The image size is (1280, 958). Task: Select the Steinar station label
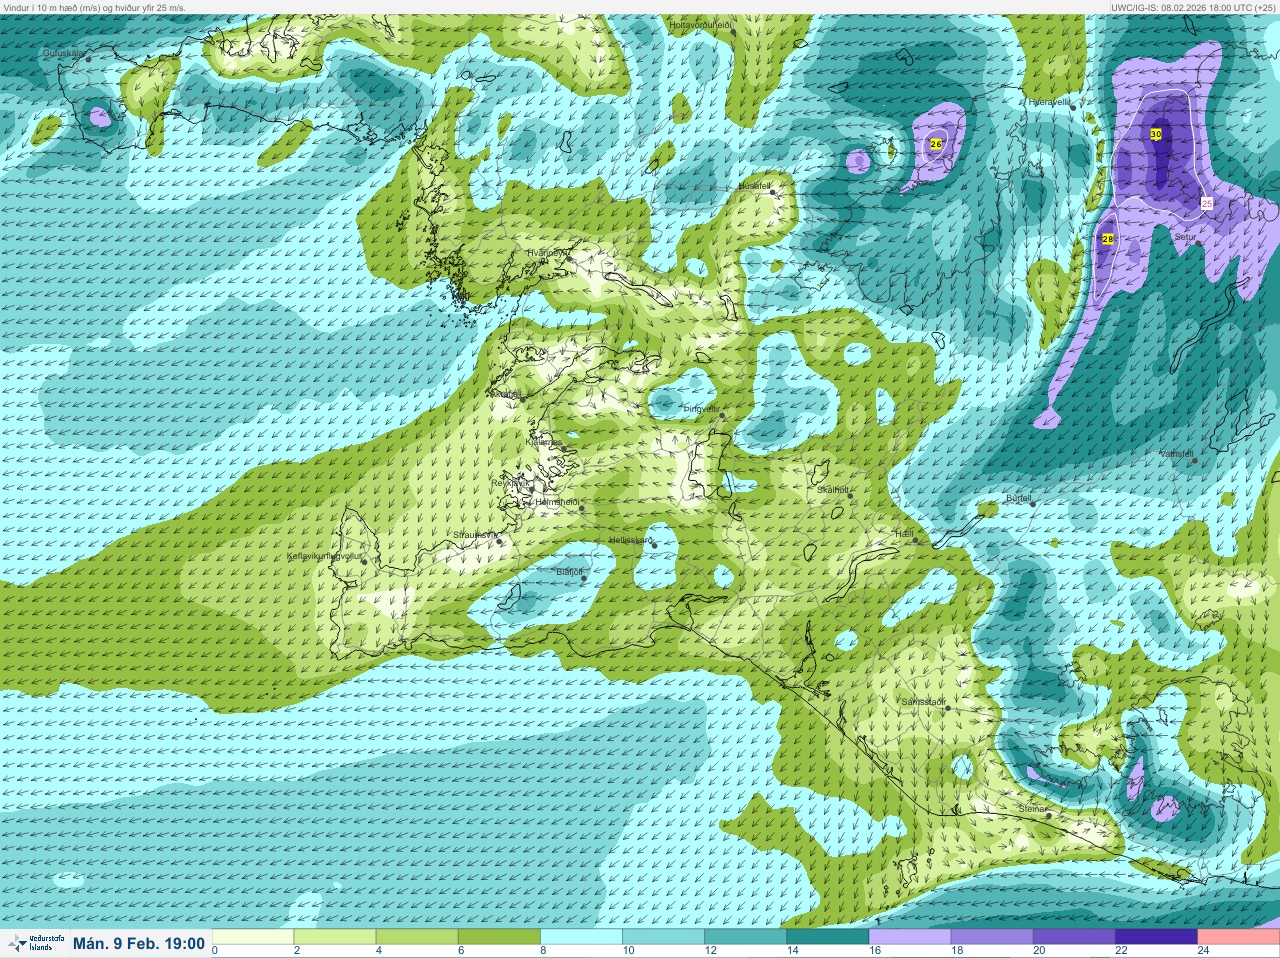click(1032, 808)
